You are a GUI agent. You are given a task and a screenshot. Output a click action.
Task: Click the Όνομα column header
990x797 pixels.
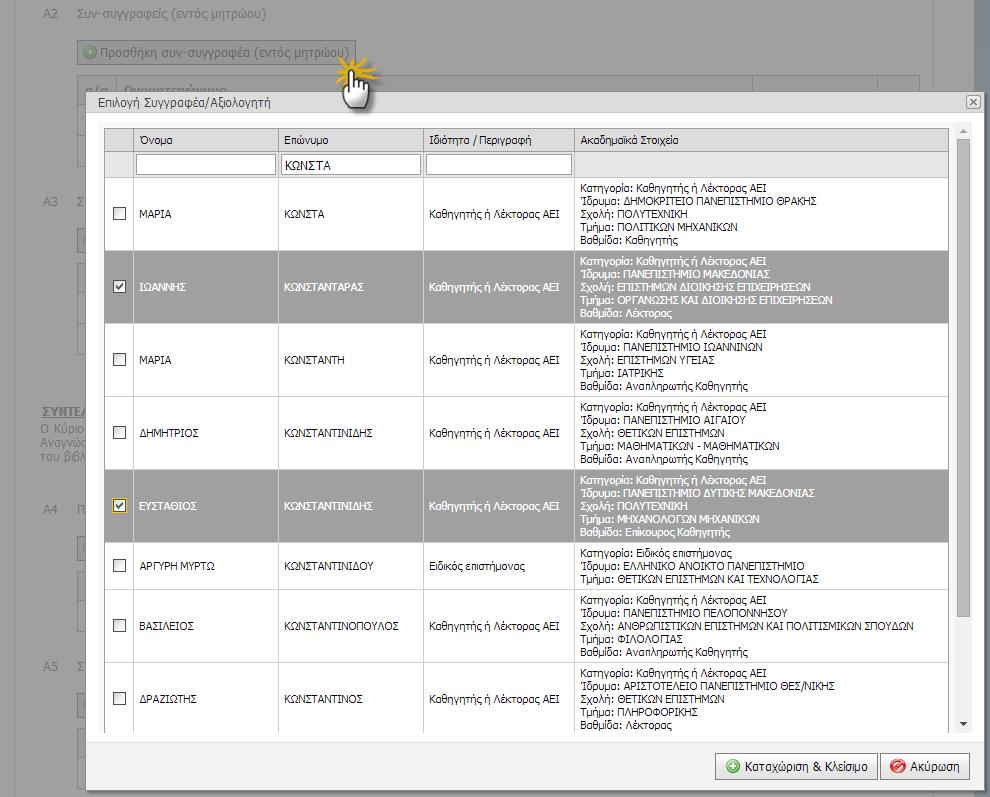pyautogui.click(x=206, y=140)
